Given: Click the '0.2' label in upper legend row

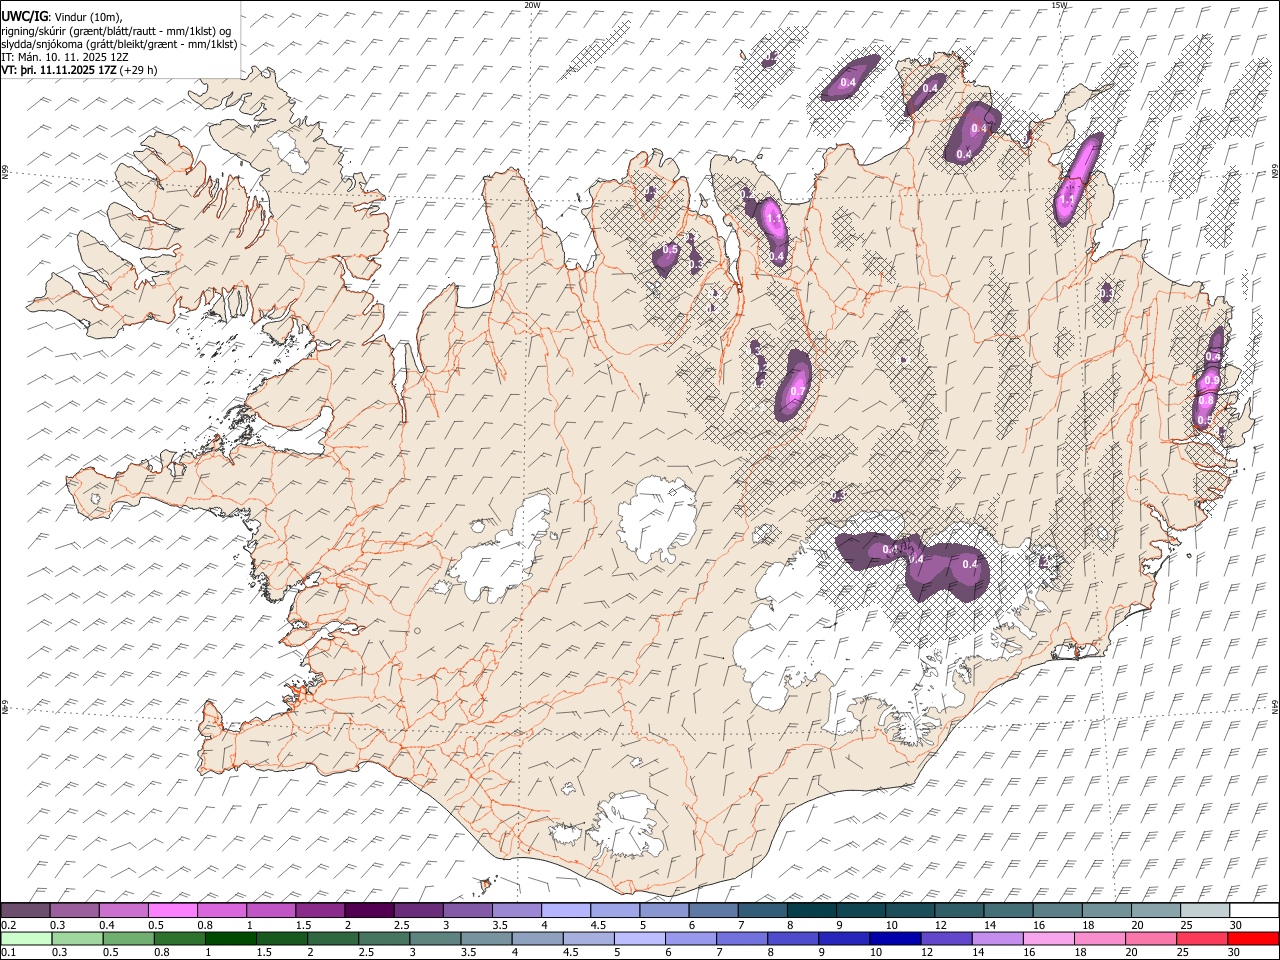Looking at the screenshot, I should click(x=8, y=925).
